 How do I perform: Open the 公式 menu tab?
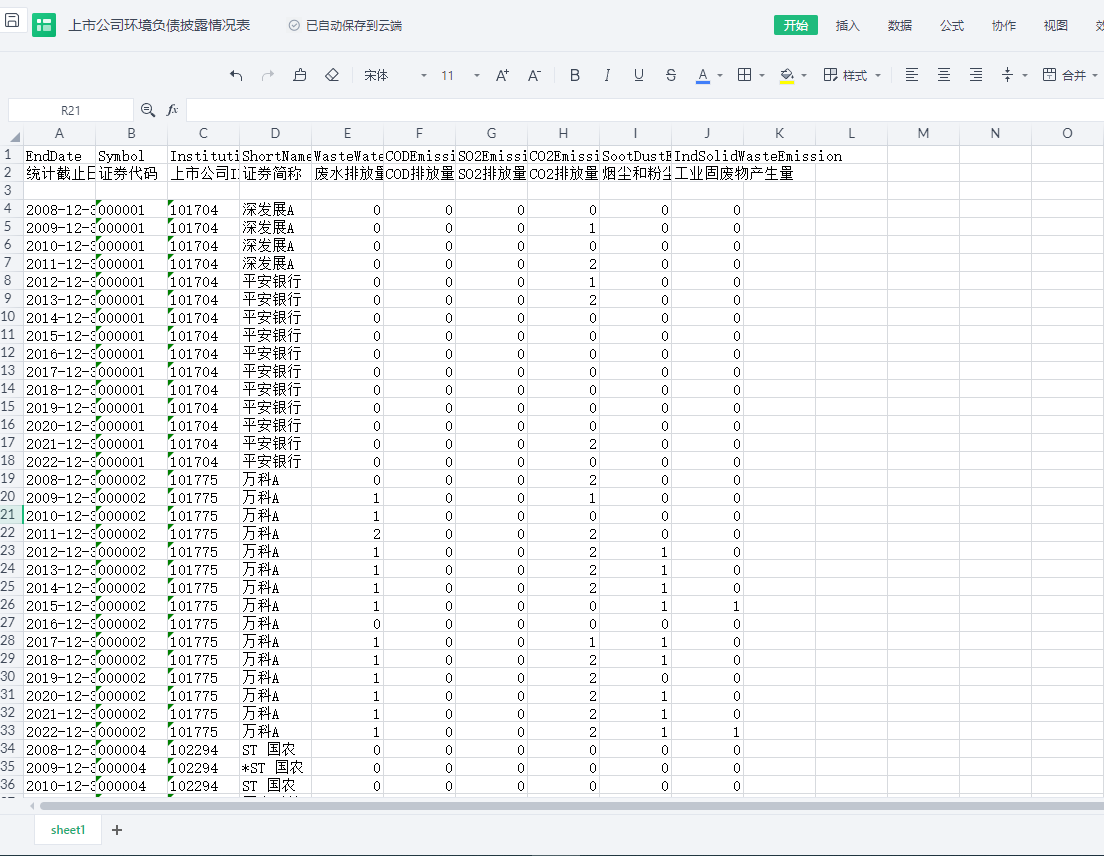point(951,26)
